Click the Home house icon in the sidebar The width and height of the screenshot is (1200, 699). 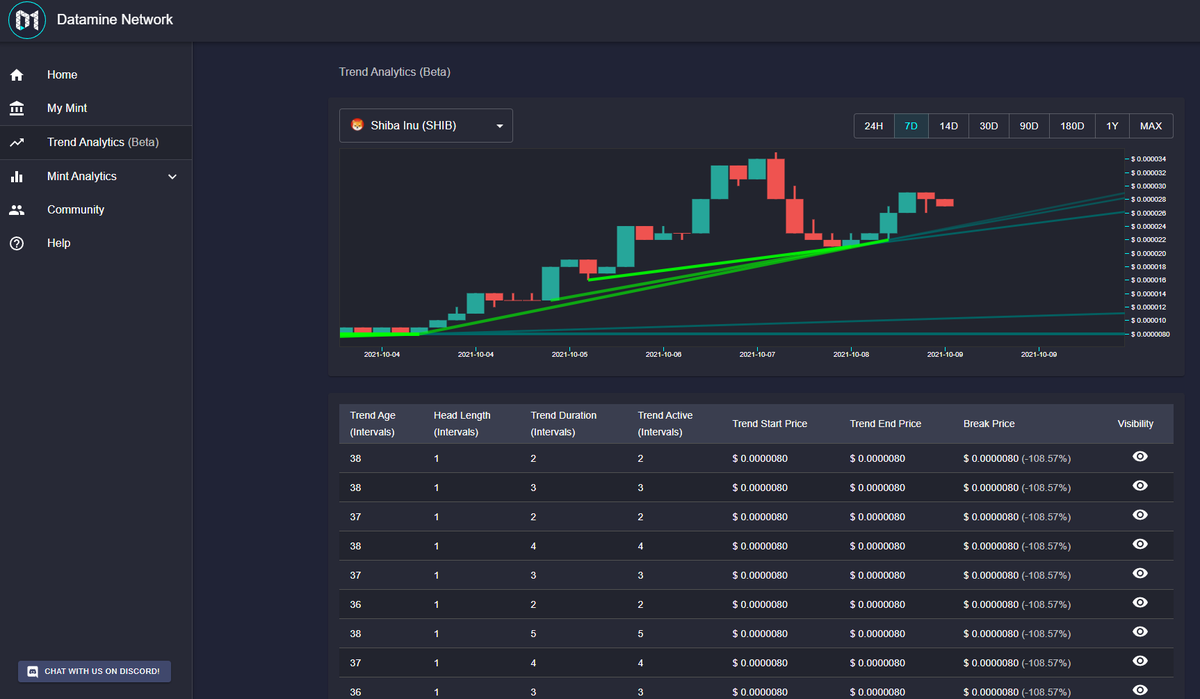(x=16, y=75)
